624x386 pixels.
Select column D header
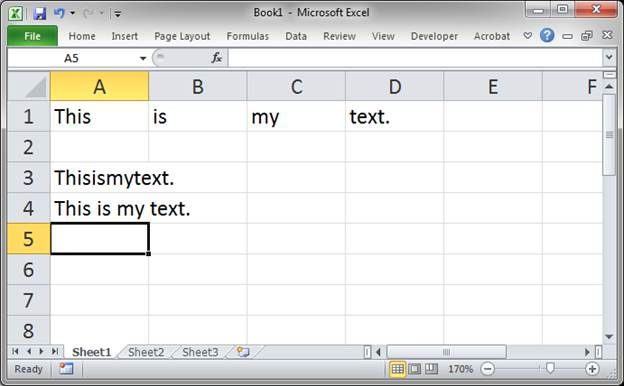pos(394,86)
